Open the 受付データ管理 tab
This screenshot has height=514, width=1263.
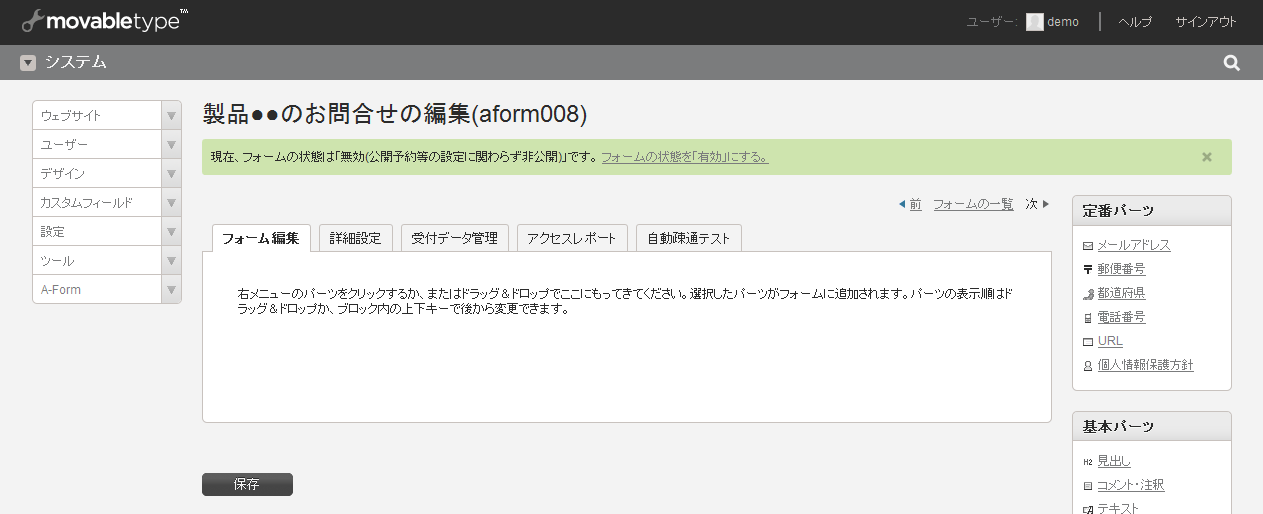click(456, 238)
